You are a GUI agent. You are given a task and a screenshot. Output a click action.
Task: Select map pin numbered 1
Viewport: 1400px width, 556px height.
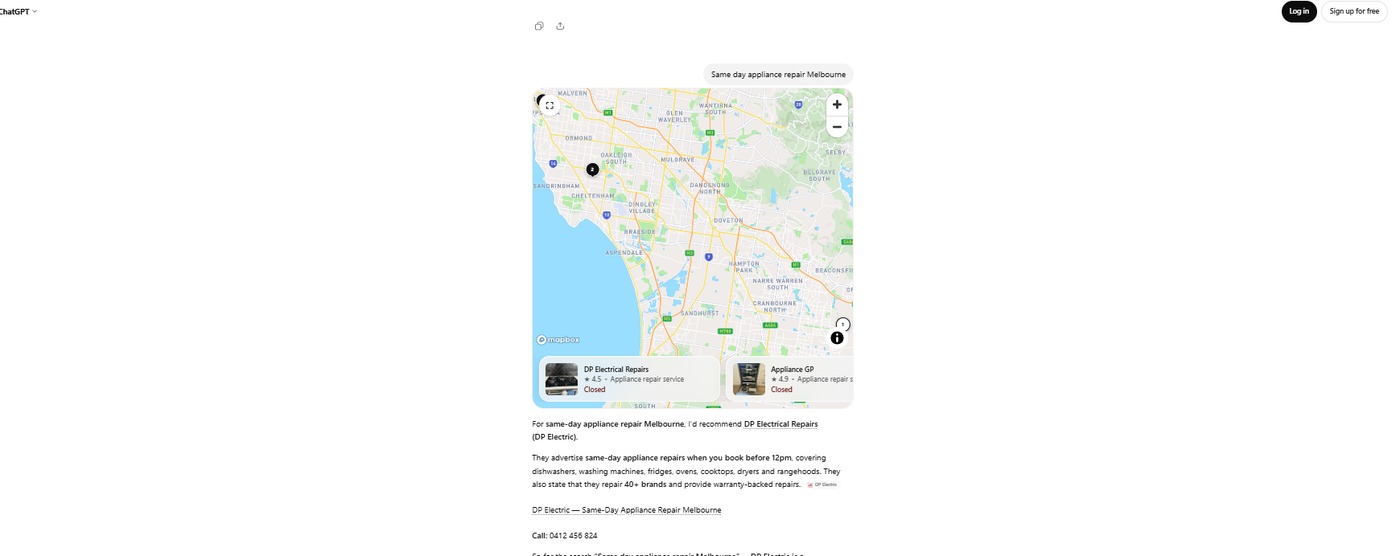[843, 324]
